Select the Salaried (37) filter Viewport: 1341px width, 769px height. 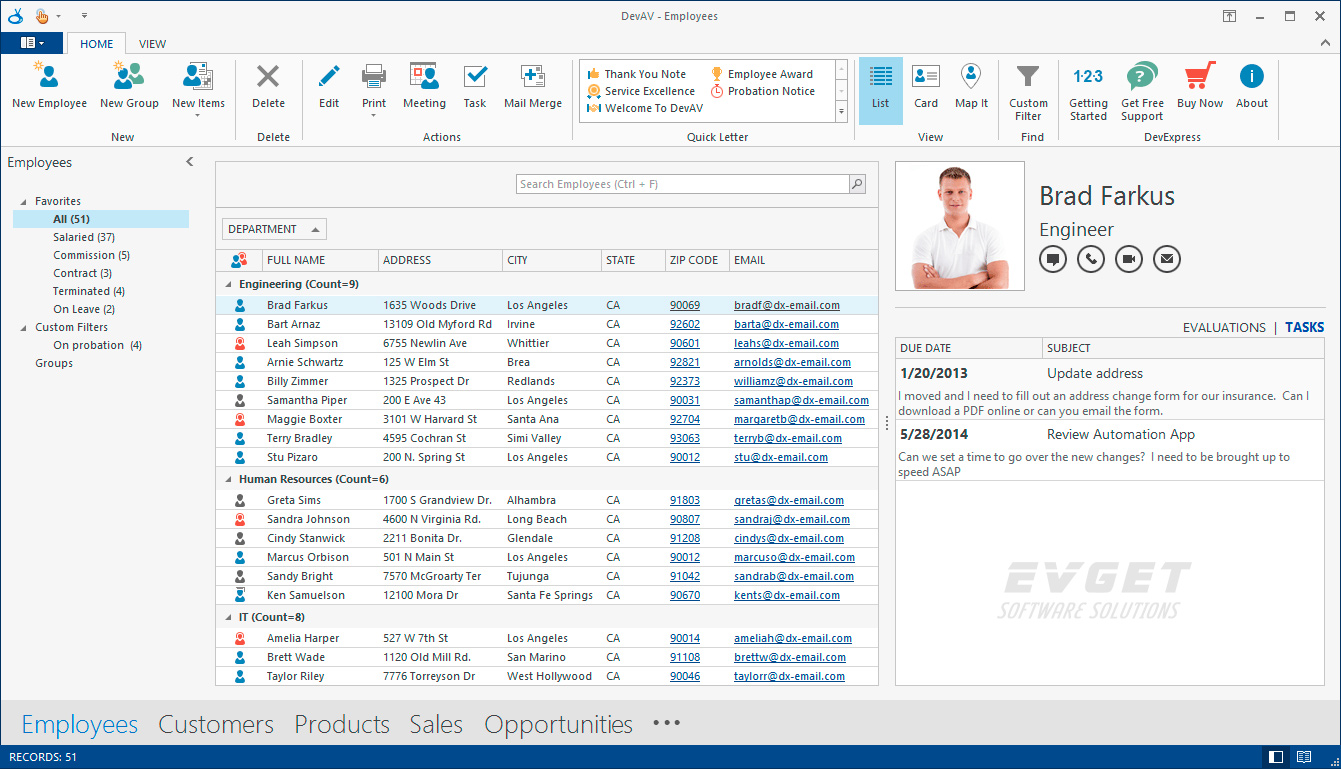coord(84,237)
